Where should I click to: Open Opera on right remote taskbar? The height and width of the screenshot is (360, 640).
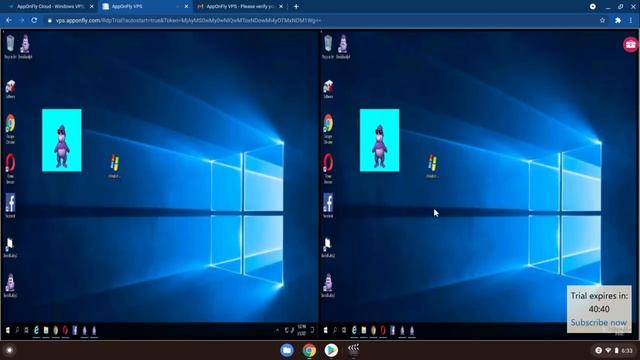[383, 330]
